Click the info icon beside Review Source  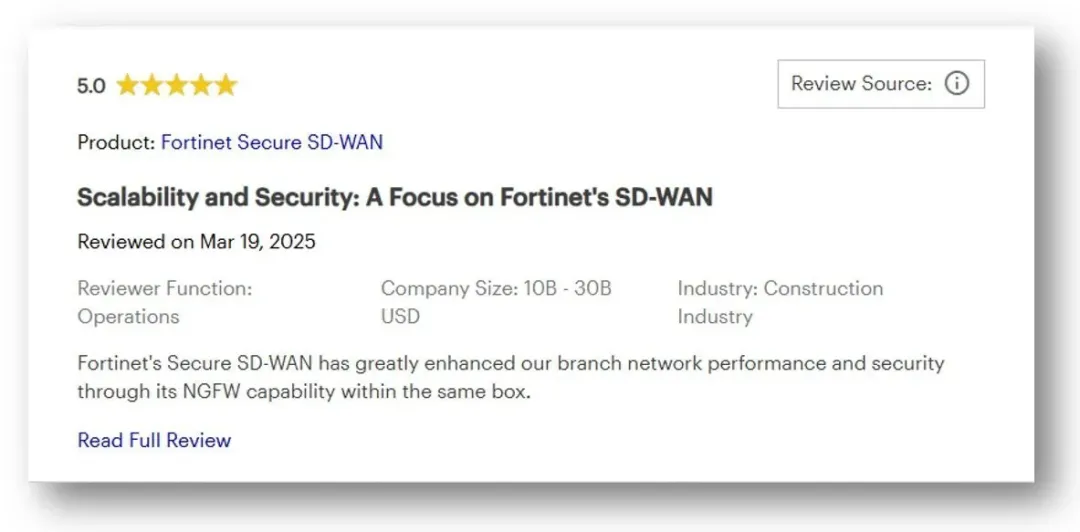pyautogui.click(x=957, y=84)
